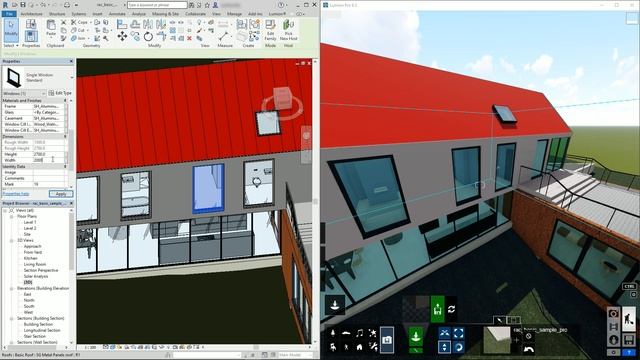Switch to the Annotate ribbon tab
Viewport: 640px width, 360px height.
click(117, 14)
